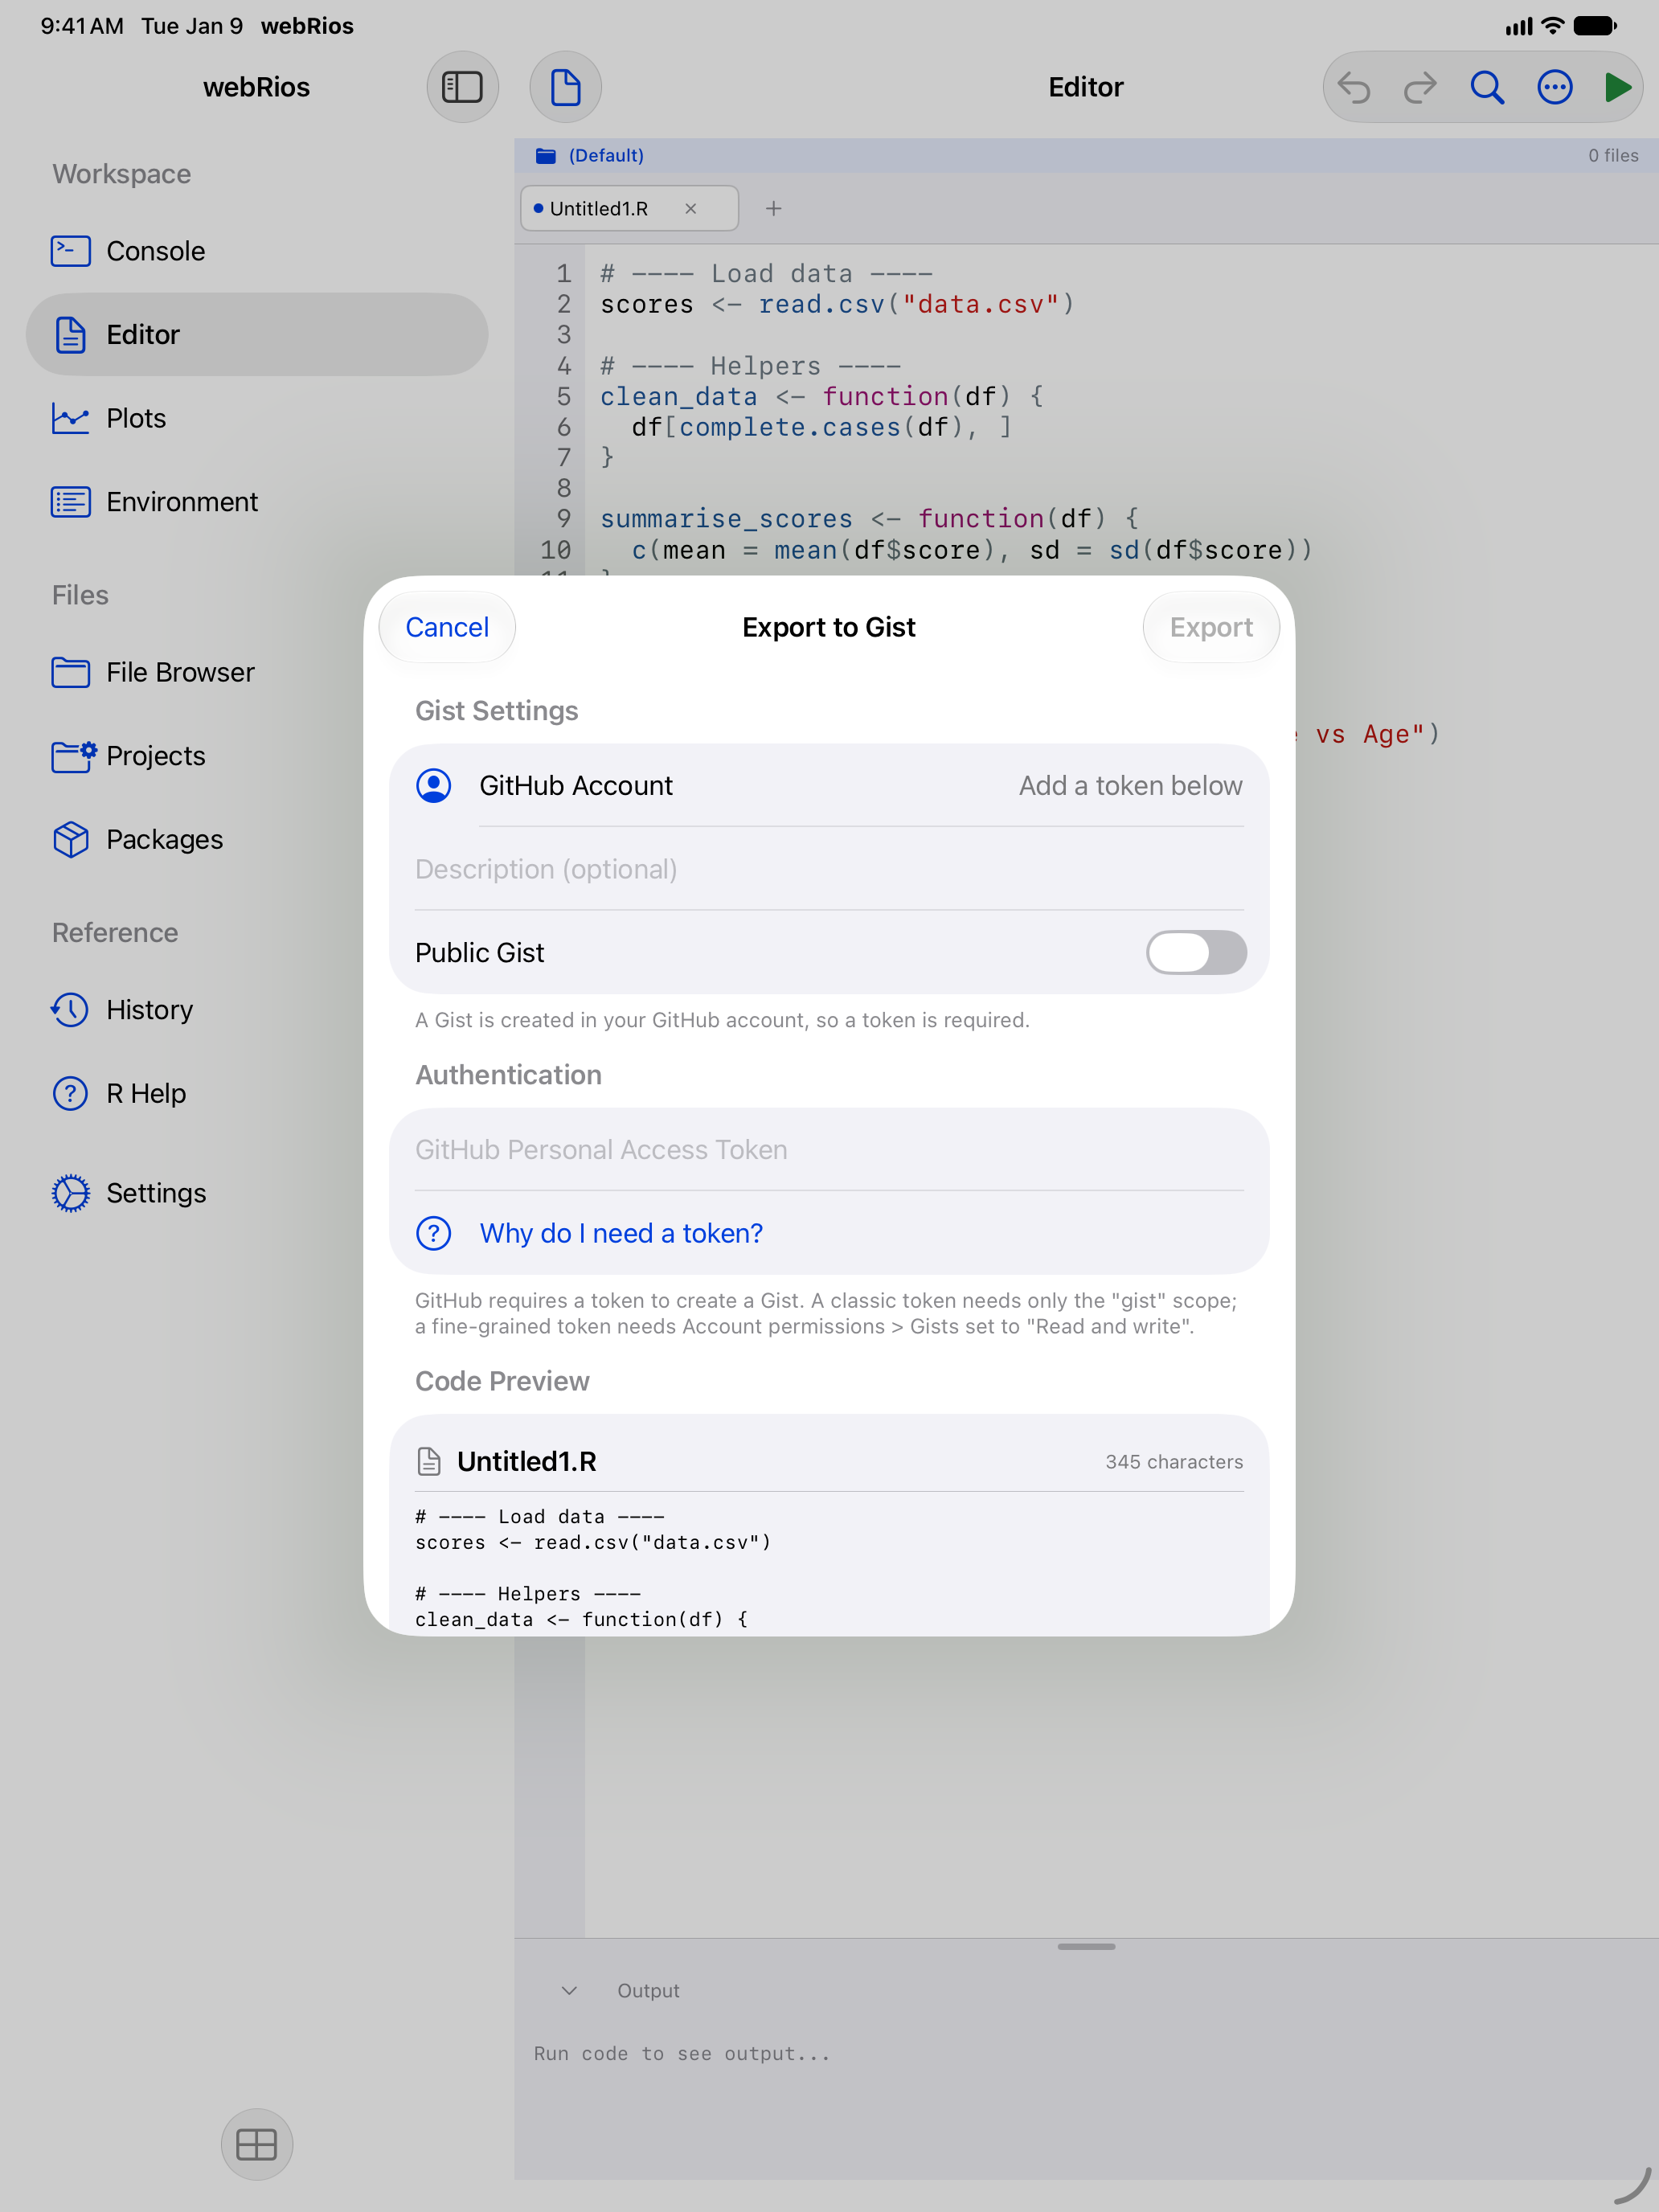Toggle the sidebar visibility icon
This screenshot has width=1659, height=2212.
point(462,87)
